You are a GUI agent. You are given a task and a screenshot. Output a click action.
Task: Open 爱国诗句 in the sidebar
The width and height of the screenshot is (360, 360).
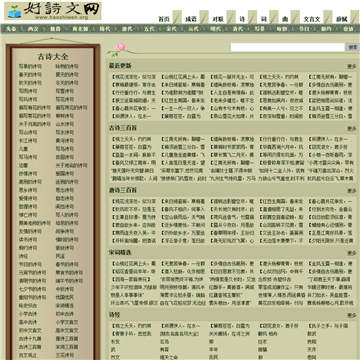(x=65, y=174)
